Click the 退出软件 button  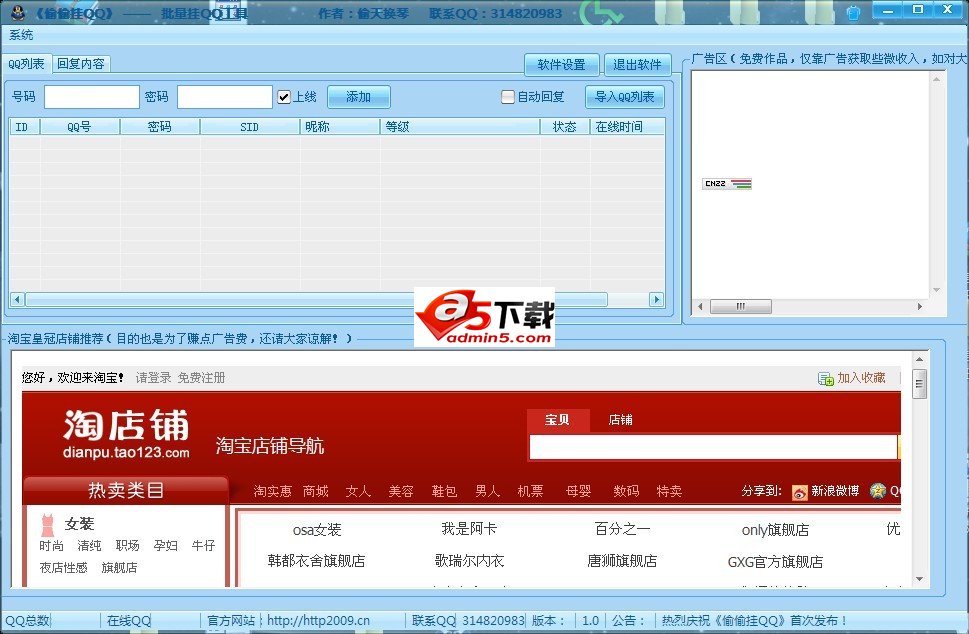[x=637, y=65]
